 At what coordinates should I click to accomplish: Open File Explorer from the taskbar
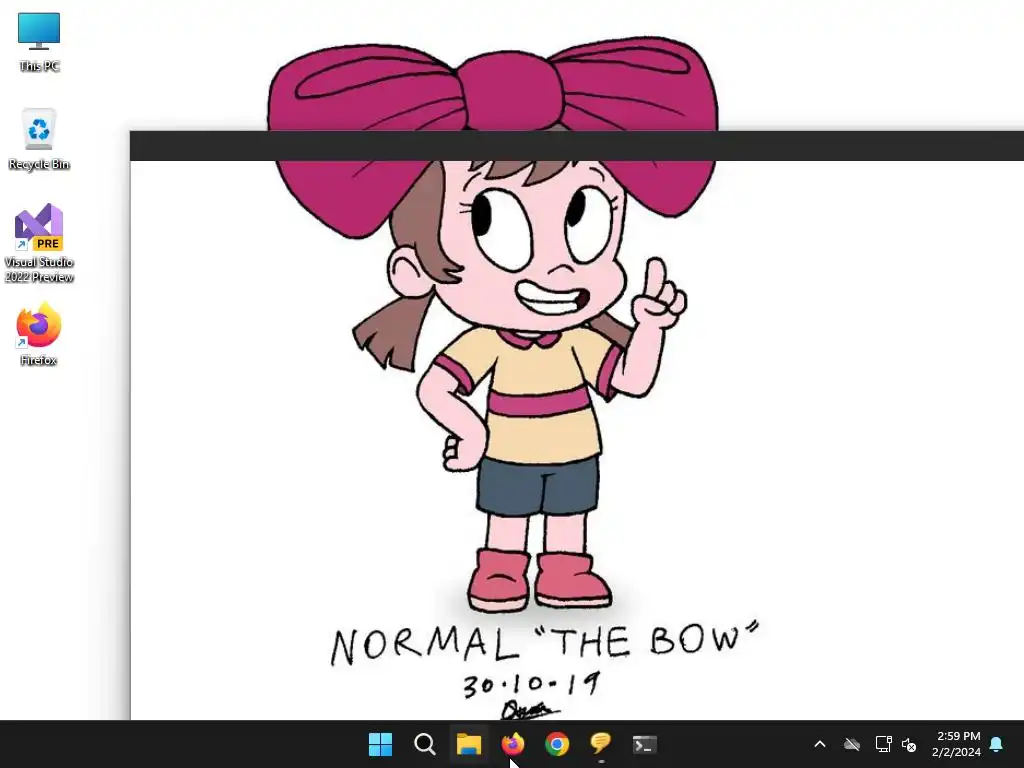(x=469, y=744)
